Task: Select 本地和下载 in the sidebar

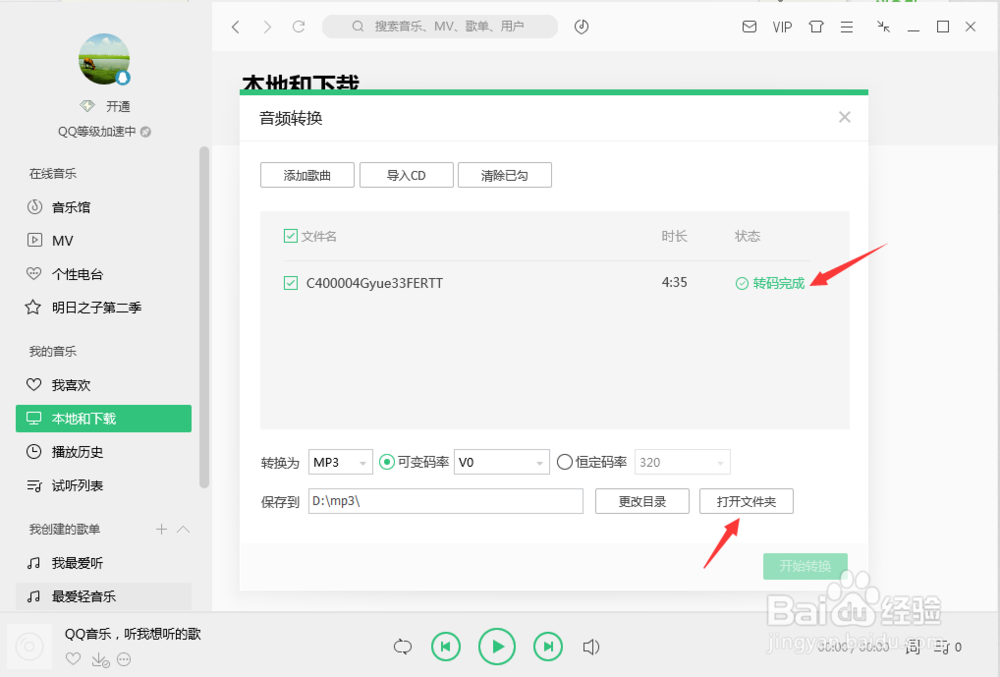Action: click(104, 418)
